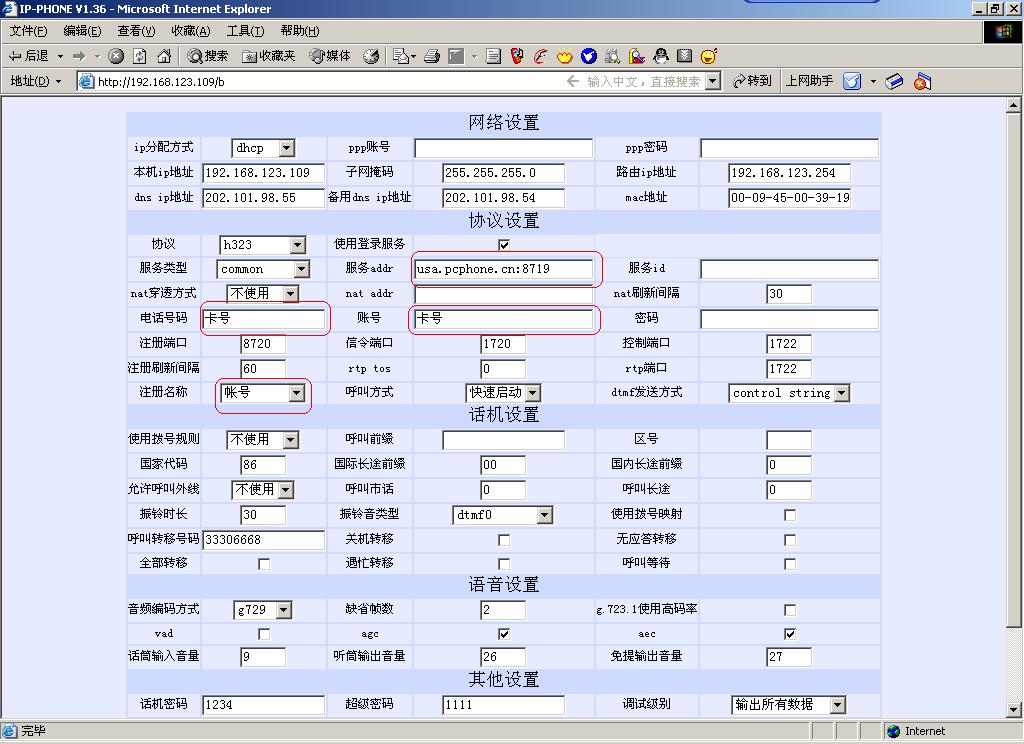The height and width of the screenshot is (744, 1024).
Task: Click the Windows logo throbber icon
Action: click(1002, 31)
